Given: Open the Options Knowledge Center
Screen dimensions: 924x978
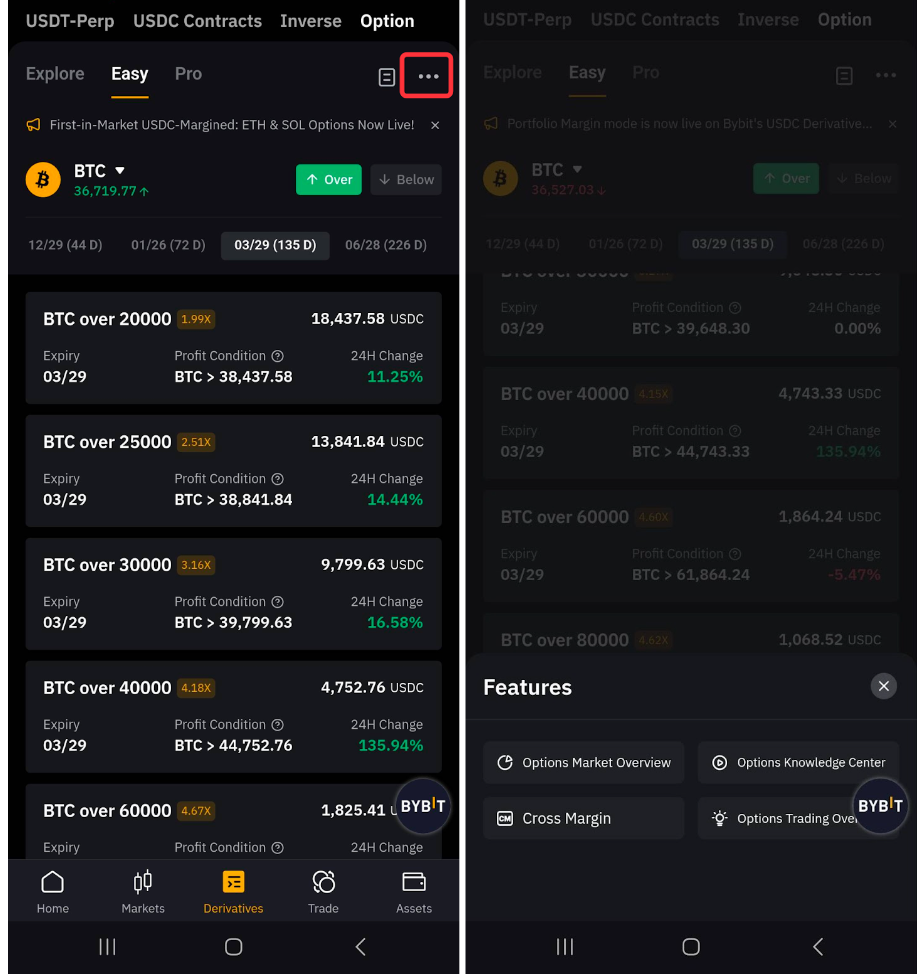Looking at the screenshot, I should (x=798, y=762).
